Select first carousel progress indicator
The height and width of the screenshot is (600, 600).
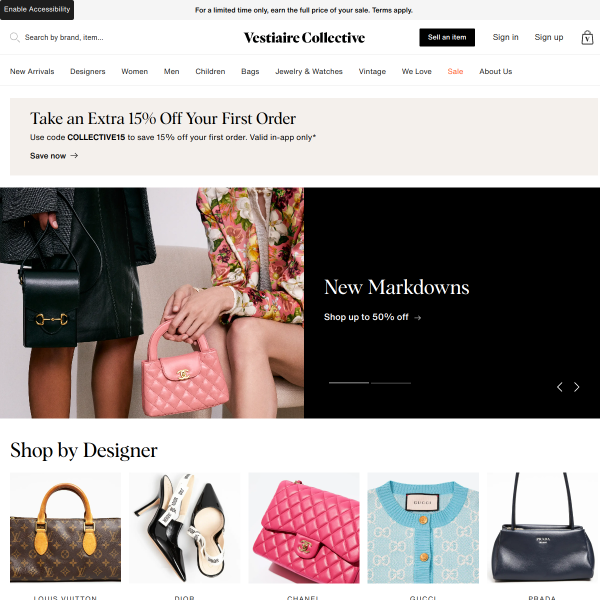349,383
